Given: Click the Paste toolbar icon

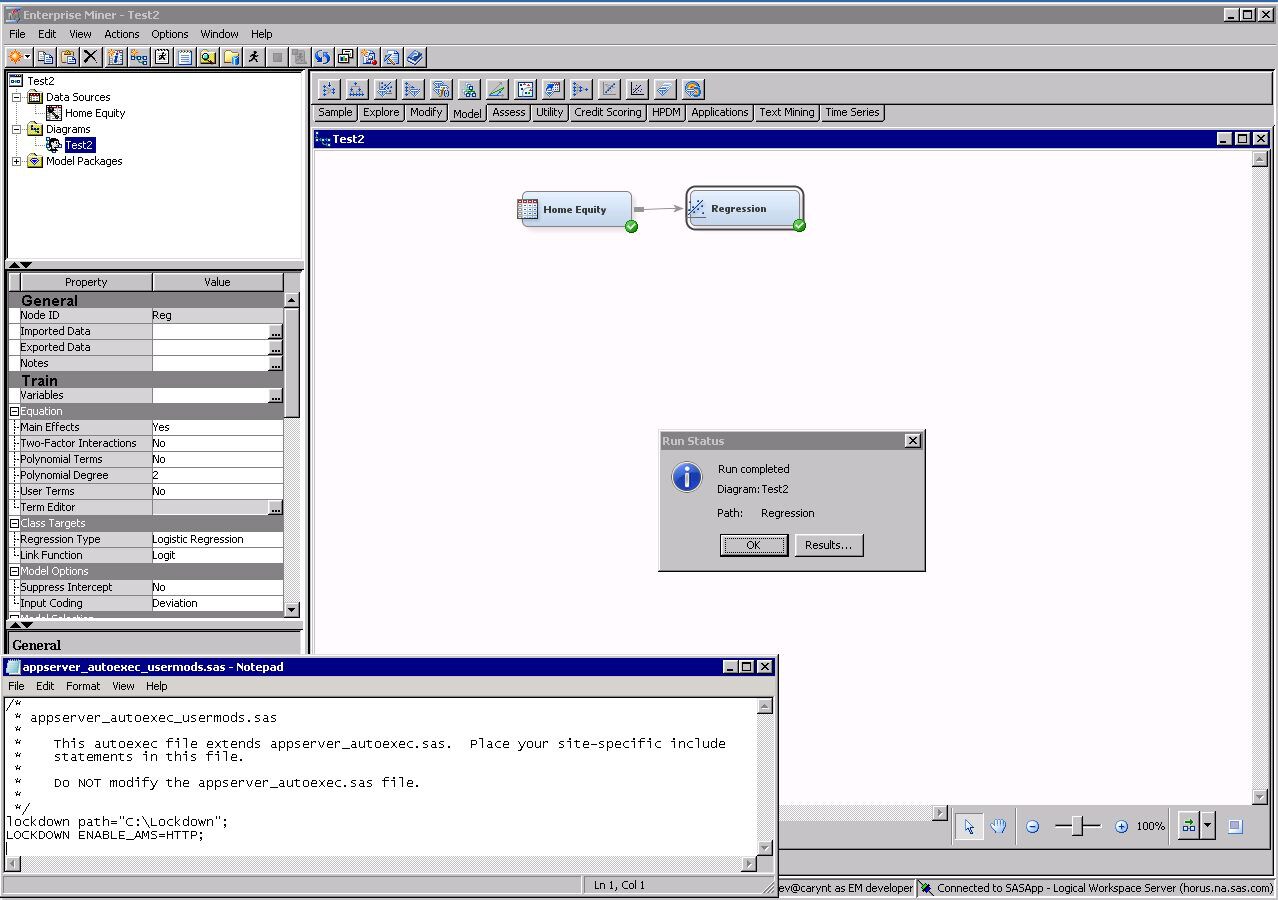Looking at the screenshot, I should tap(68, 57).
